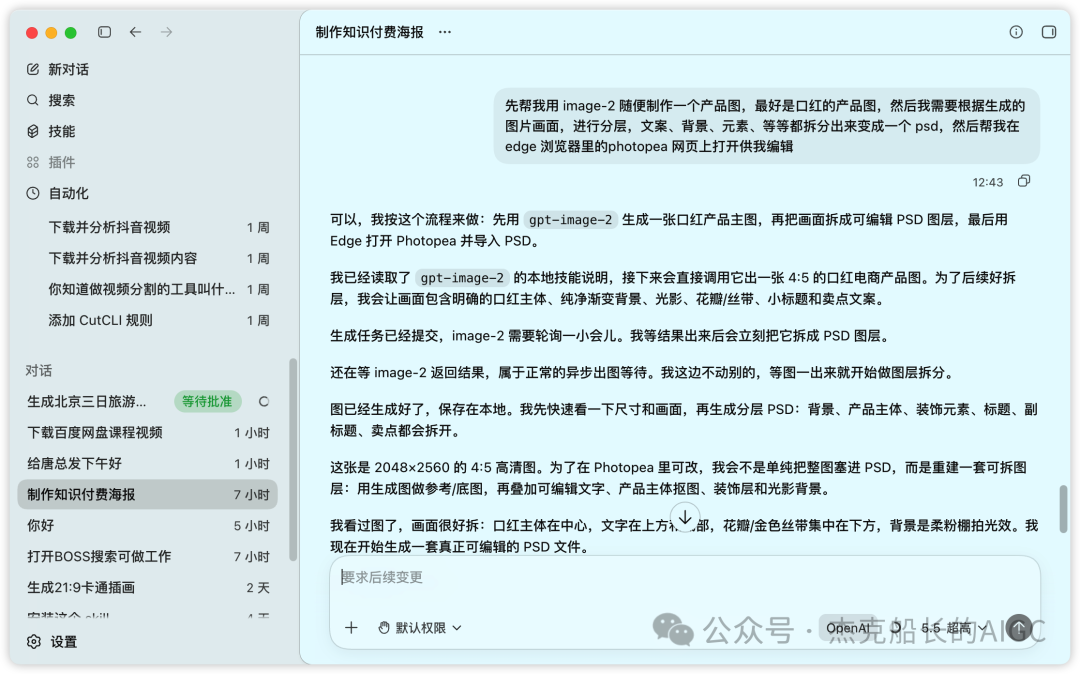Click the info circle icon in header

click(1016, 32)
